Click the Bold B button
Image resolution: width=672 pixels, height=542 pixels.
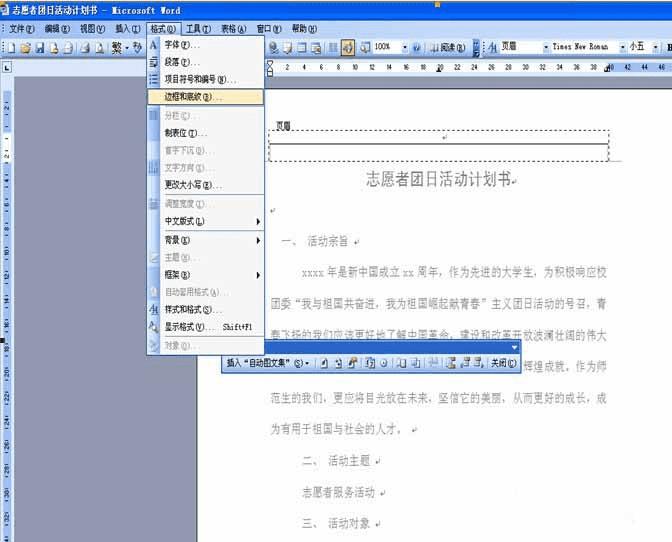coord(668,48)
